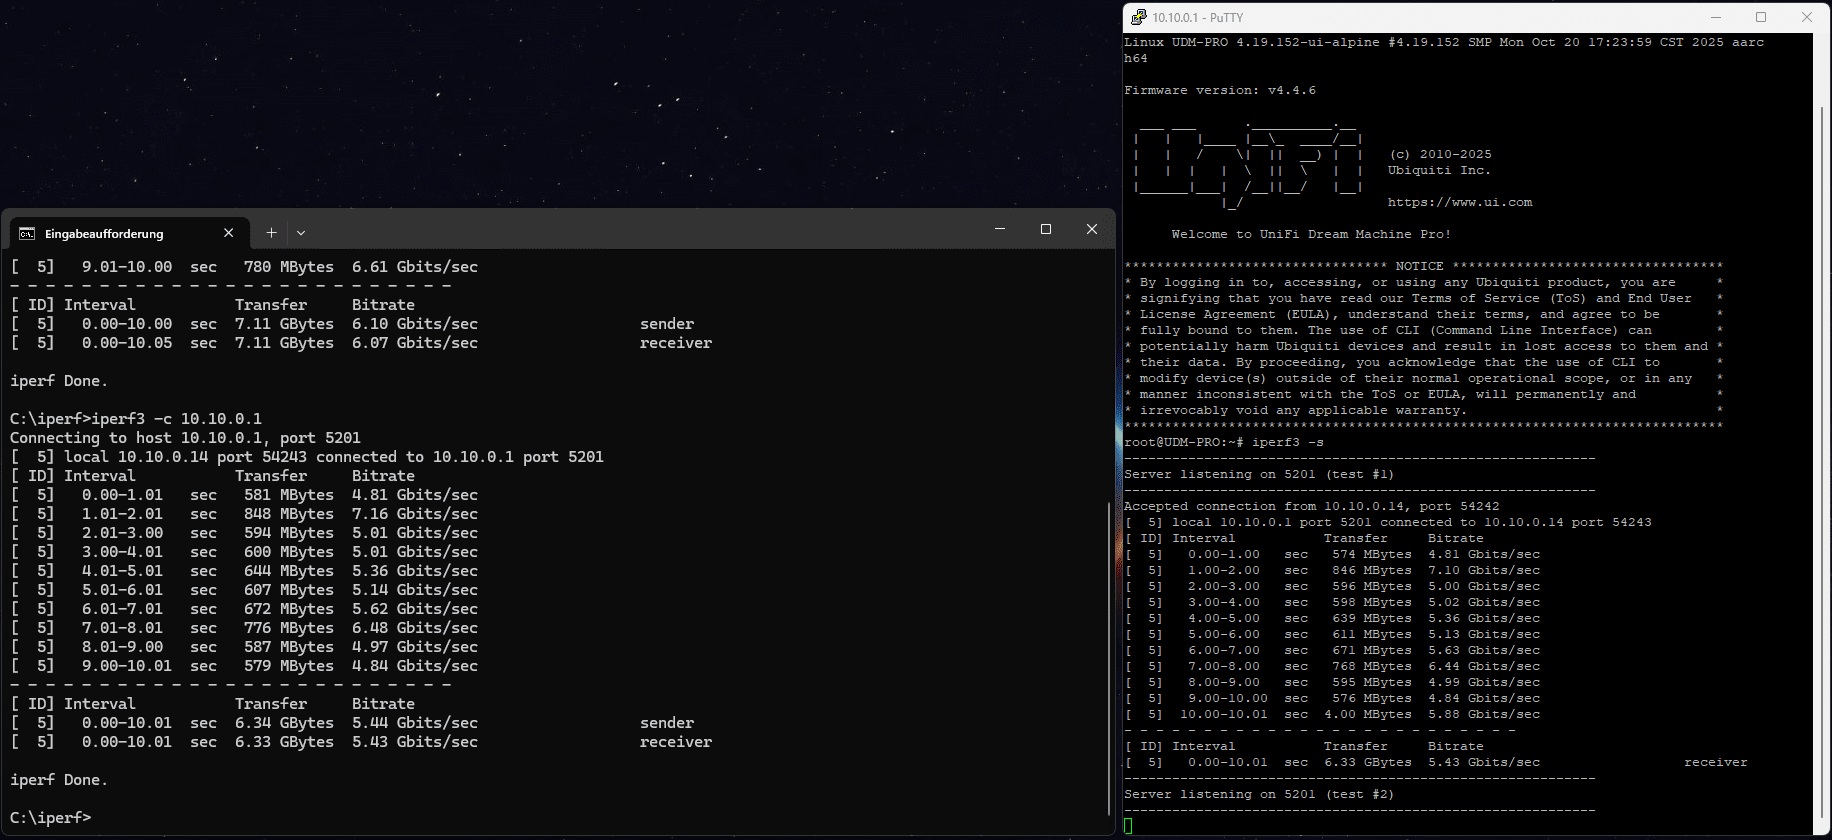The image size is (1832, 840).
Task: Click the '10.10.0.1 - PuTTY' window title
Action: coord(1198,17)
